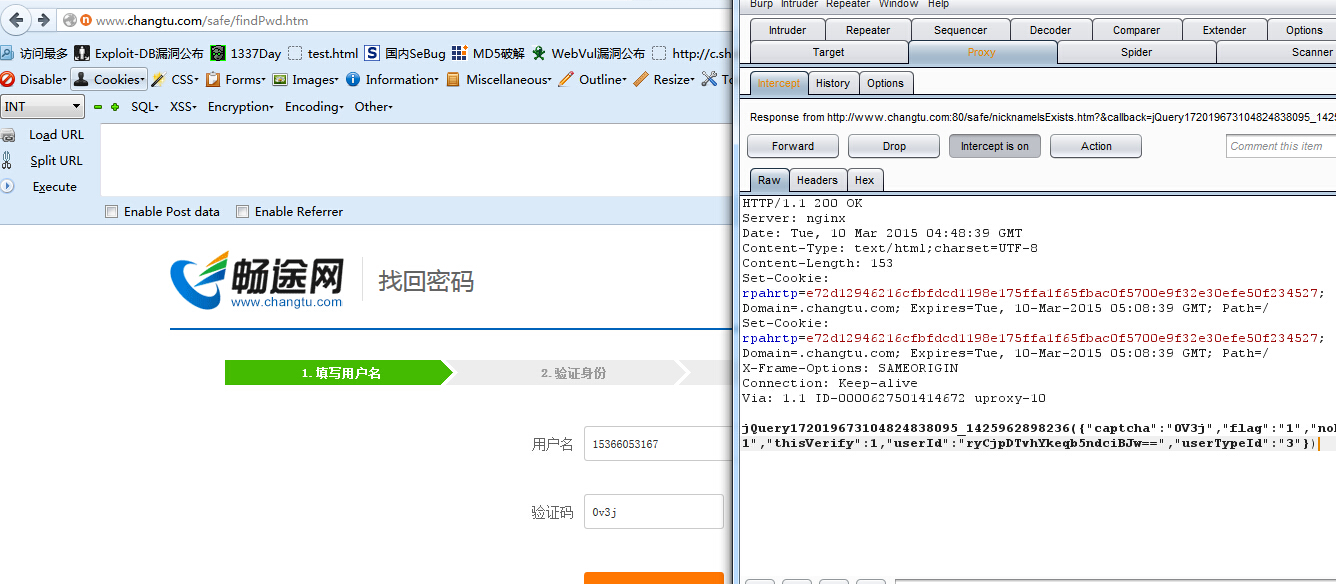Image resolution: width=1336 pixels, height=584 pixels.
Task: Switch to the Target tab
Action: (828, 52)
